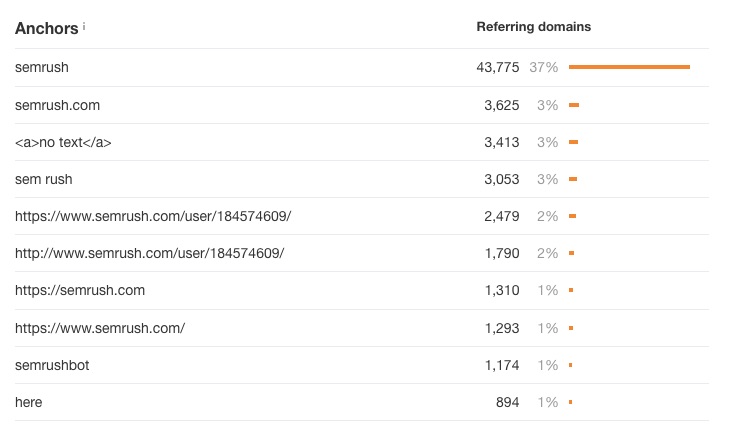Click the 'here' anchor text
Viewport: 729px width, 425px height.
(x=28, y=402)
